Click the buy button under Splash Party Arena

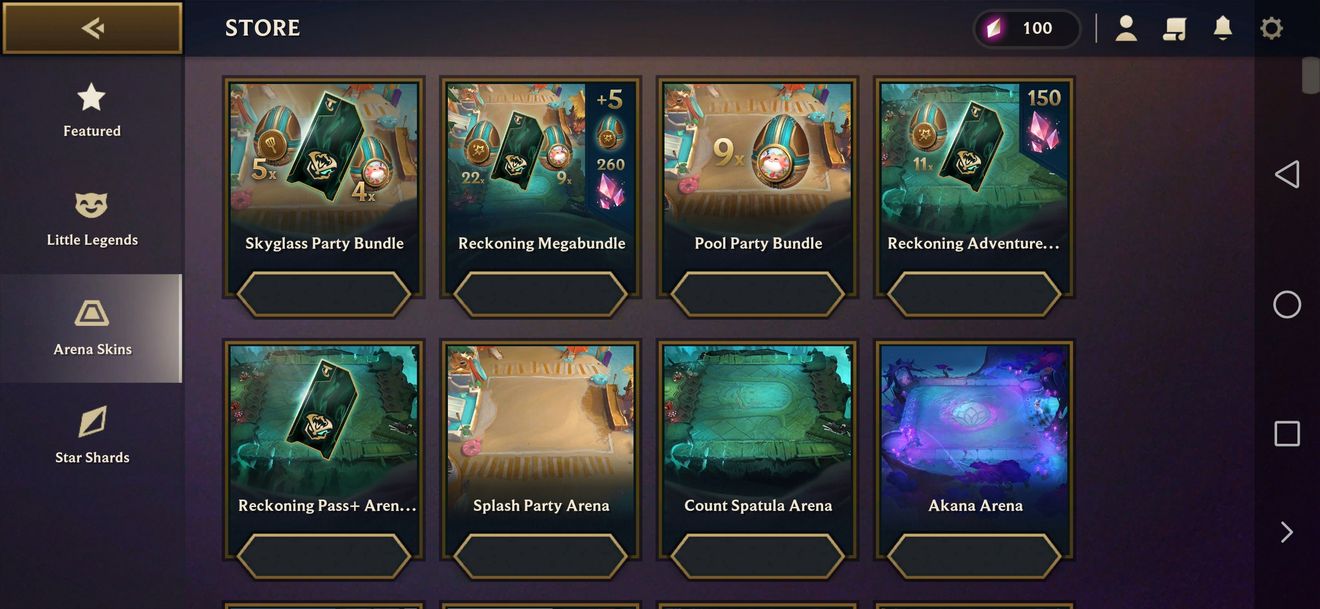click(x=541, y=556)
